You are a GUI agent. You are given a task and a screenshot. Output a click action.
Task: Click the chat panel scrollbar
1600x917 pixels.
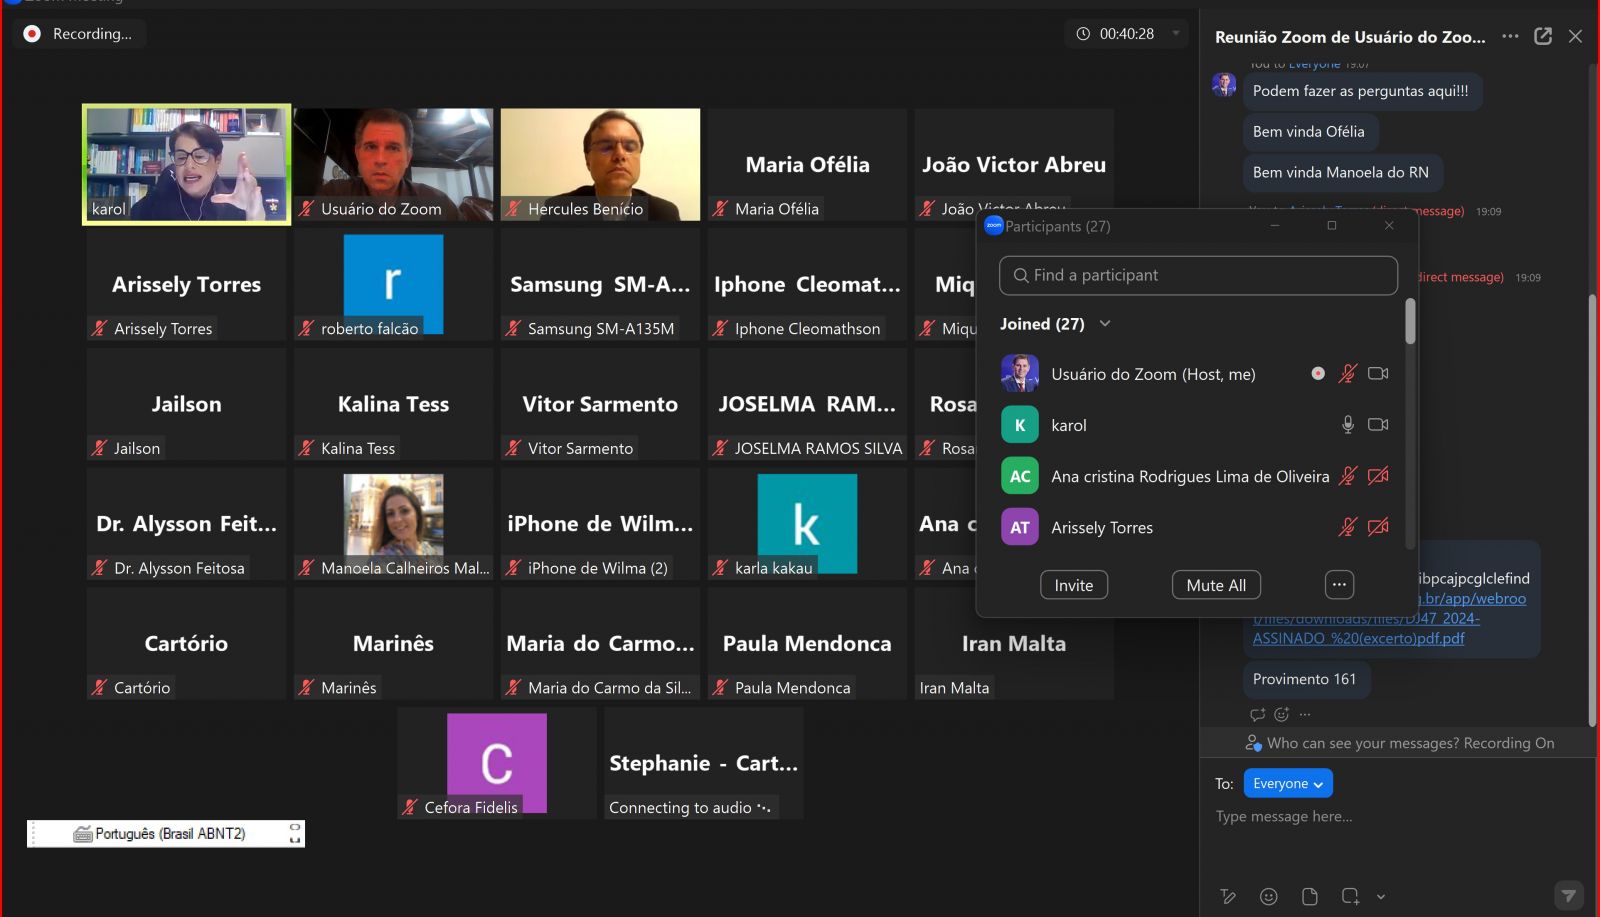(x=1593, y=510)
